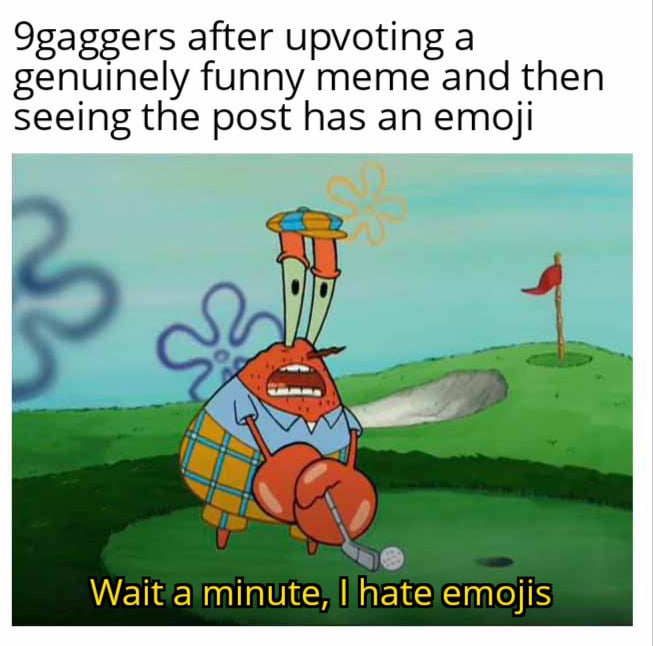
Task: Click 'genuinely funny meme' caption line
Action: pyautogui.click(x=221, y=78)
